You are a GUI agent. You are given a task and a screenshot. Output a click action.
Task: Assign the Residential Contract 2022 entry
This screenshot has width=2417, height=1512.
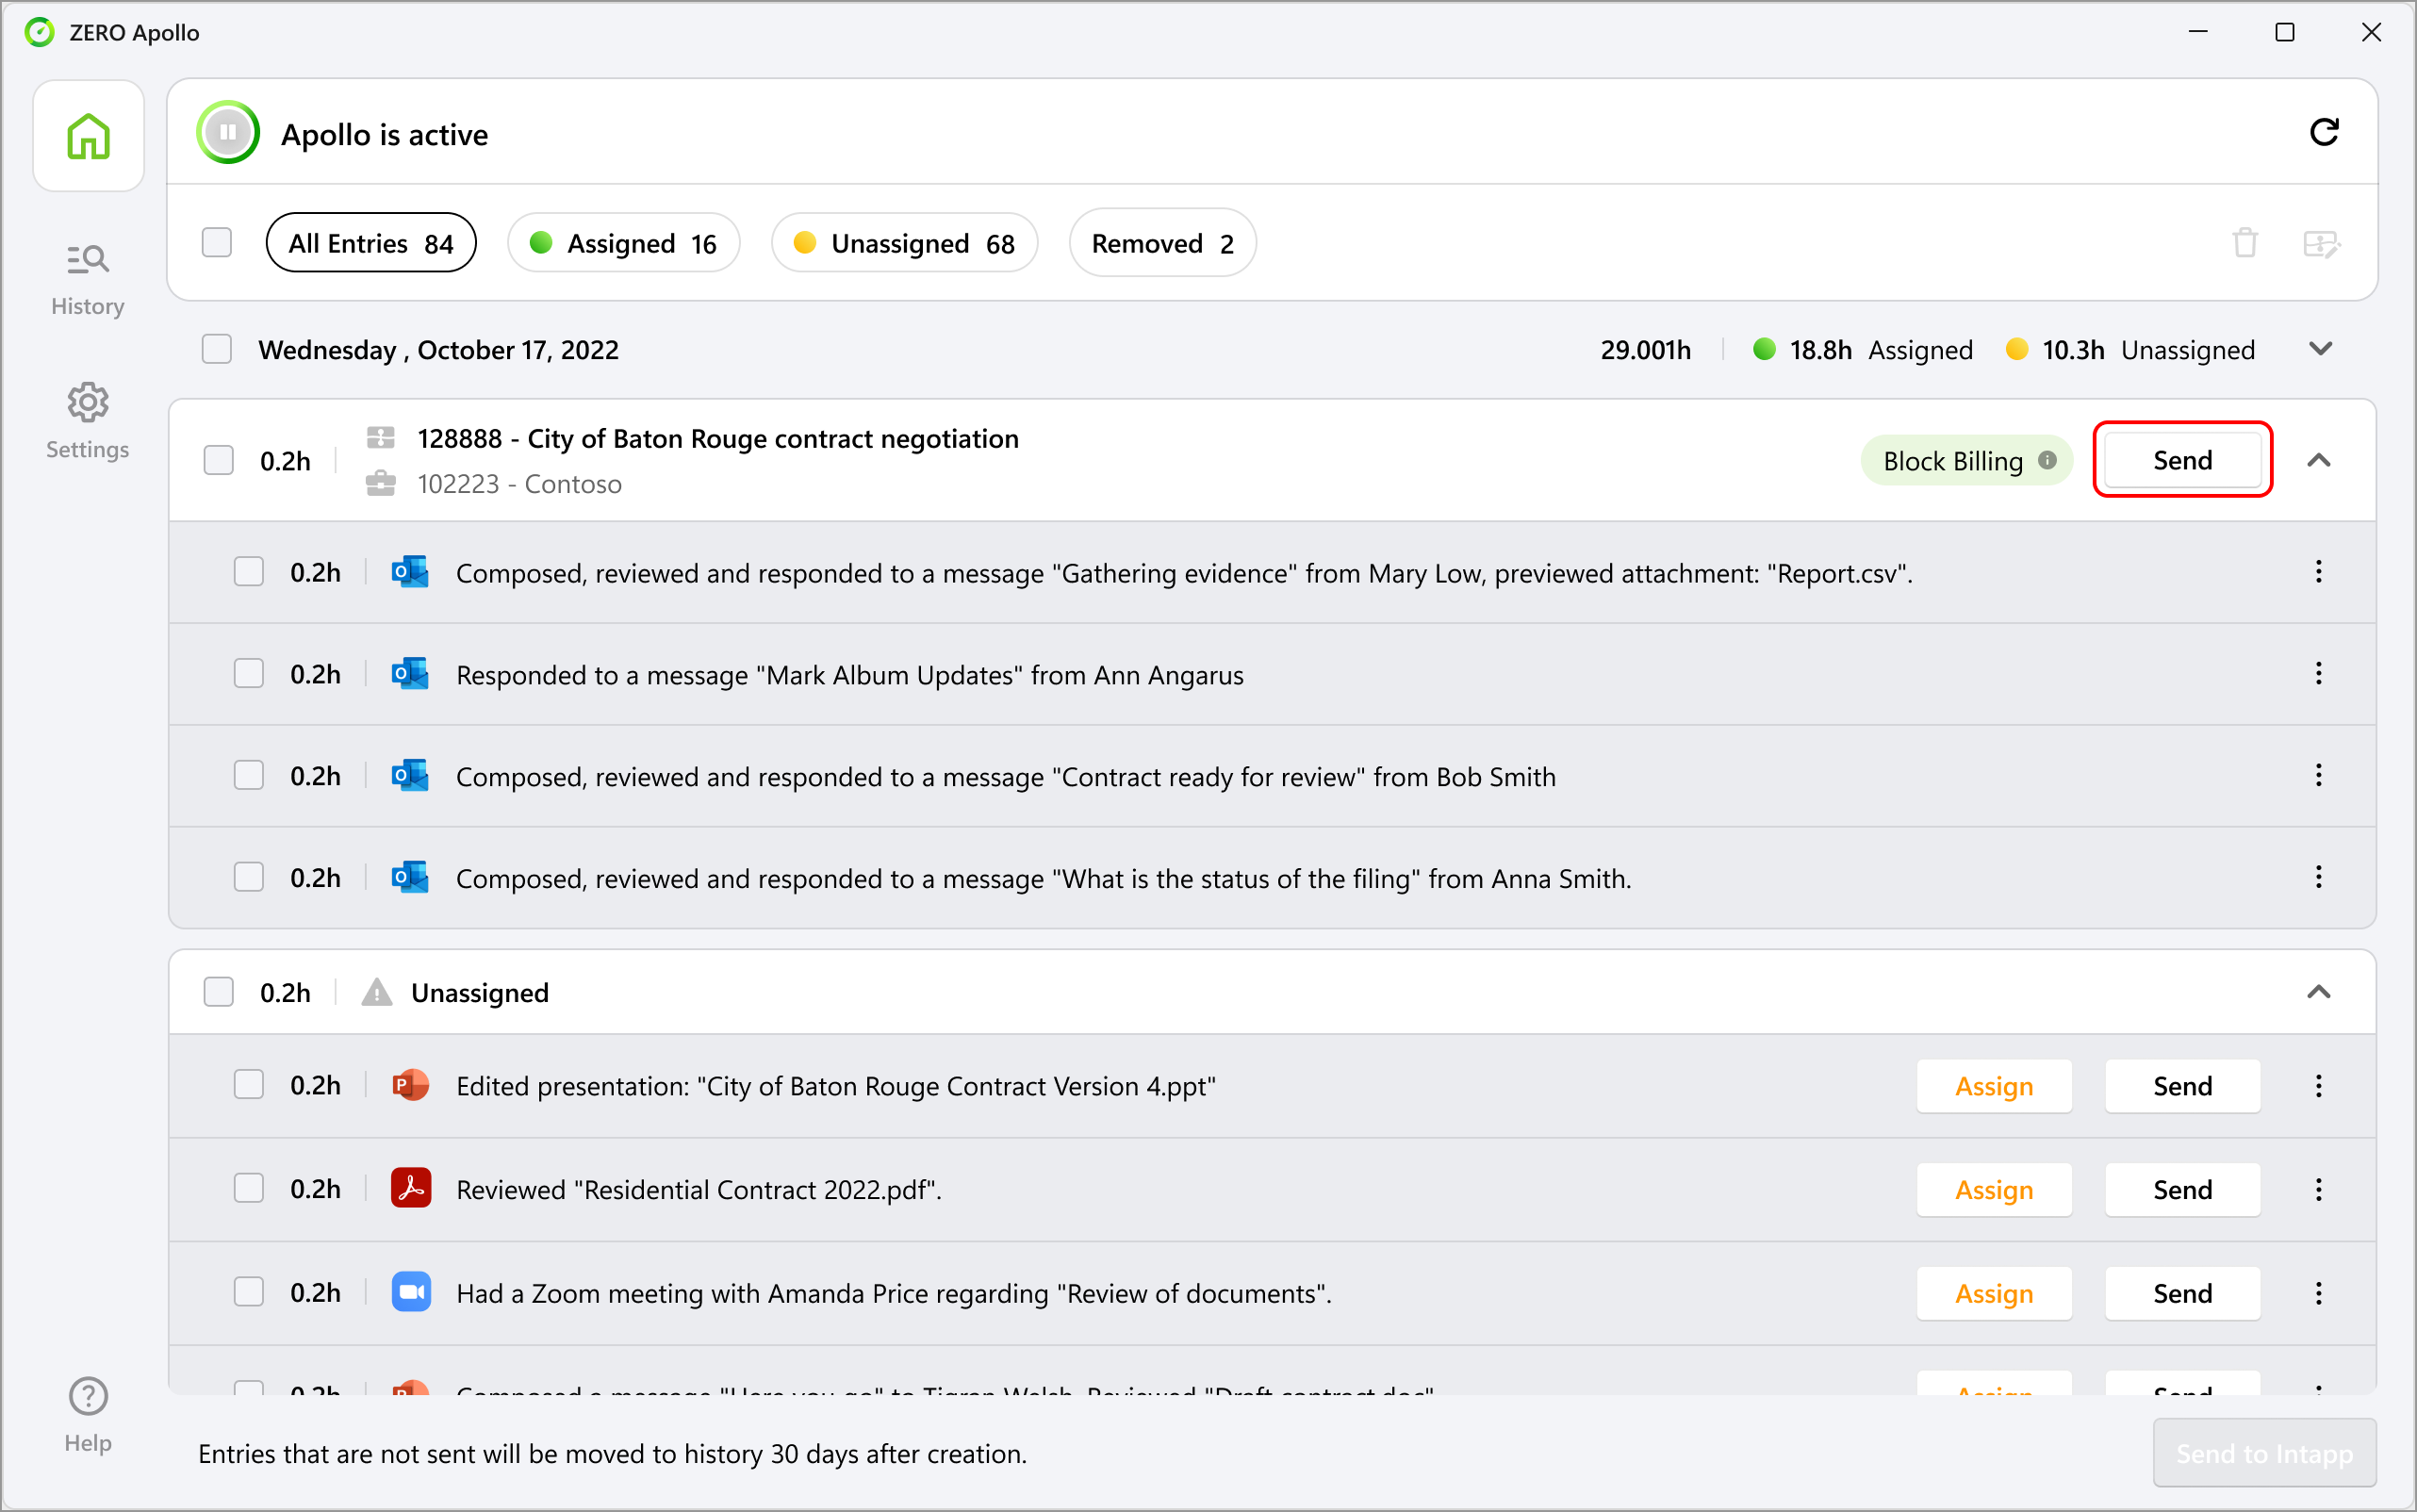(1993, 1189)
